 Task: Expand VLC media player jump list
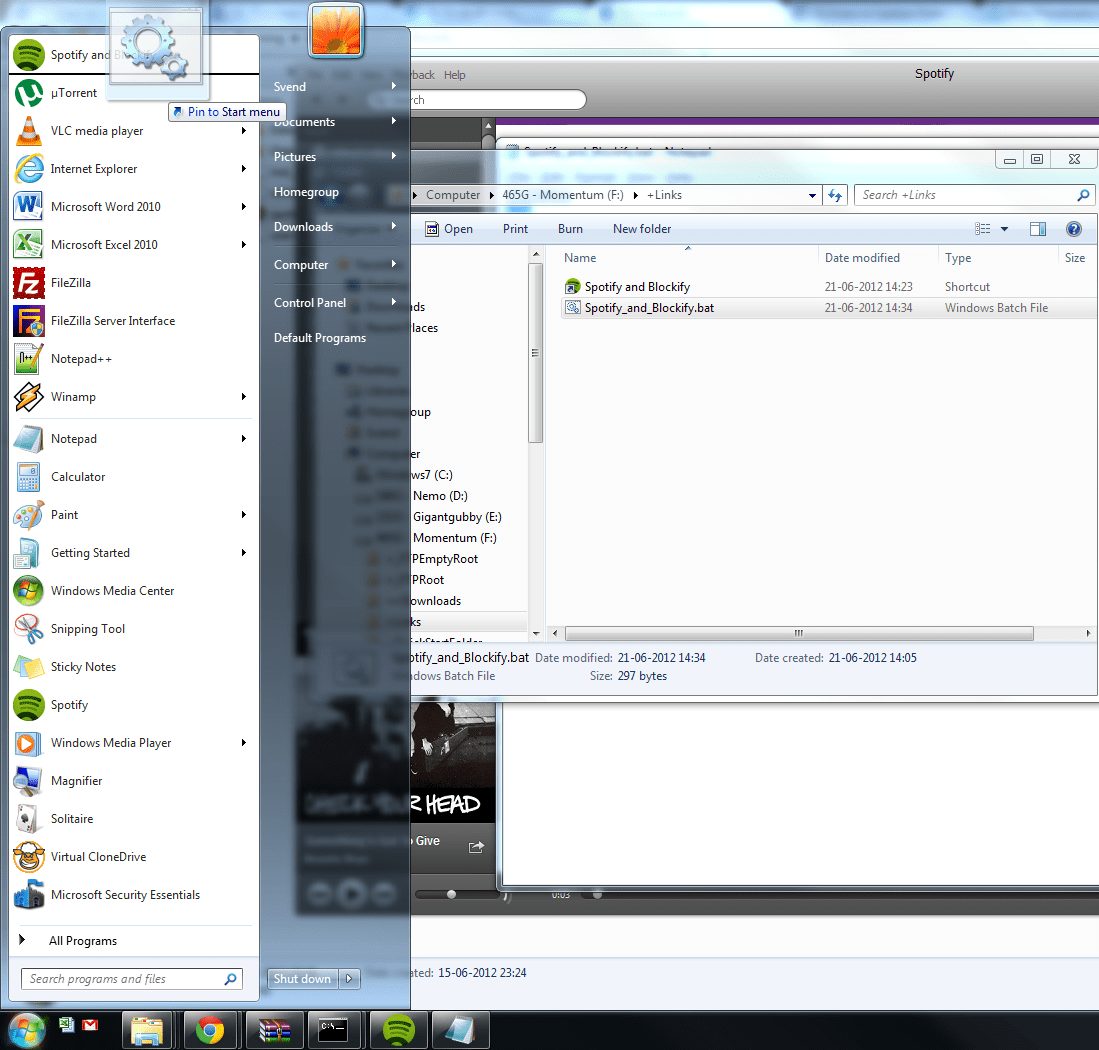(x=243, y=131)
